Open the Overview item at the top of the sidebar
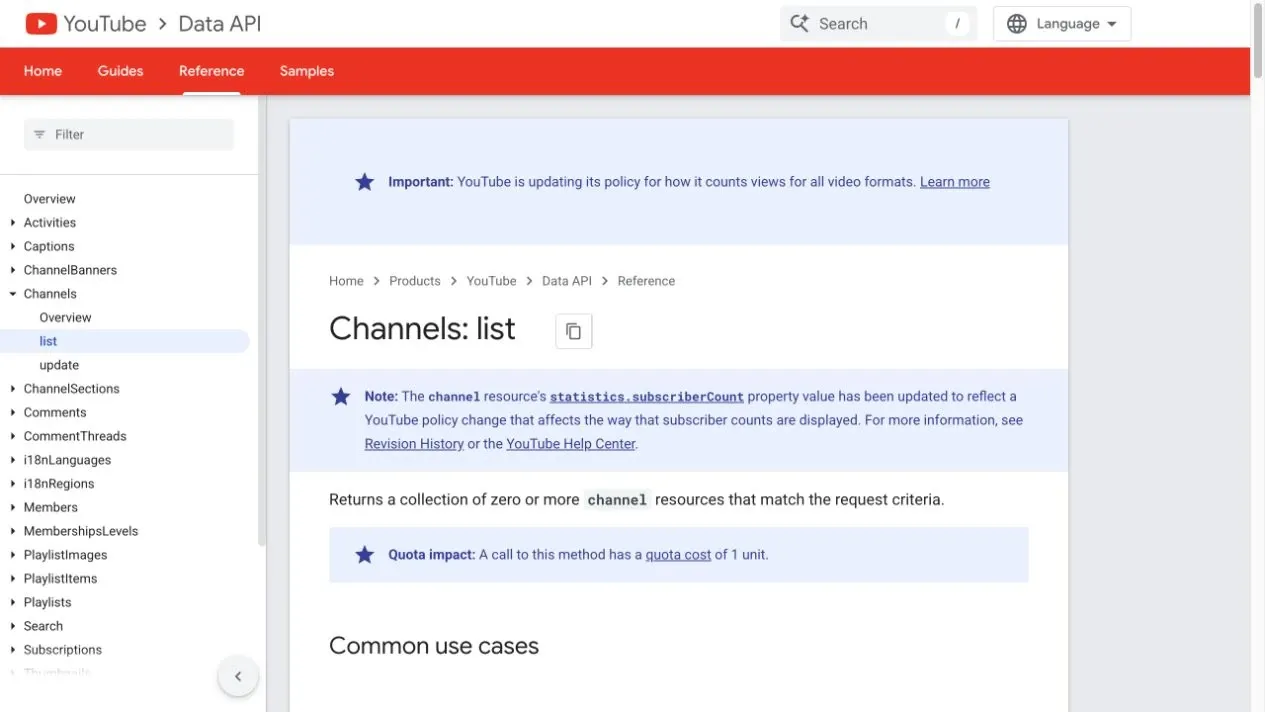 click(50, 199)
